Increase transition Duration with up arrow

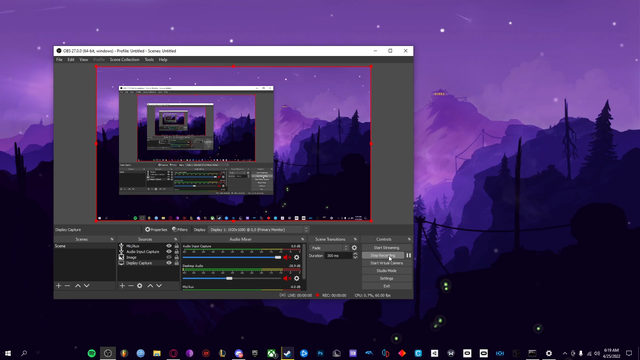click(x=355, y=253)
